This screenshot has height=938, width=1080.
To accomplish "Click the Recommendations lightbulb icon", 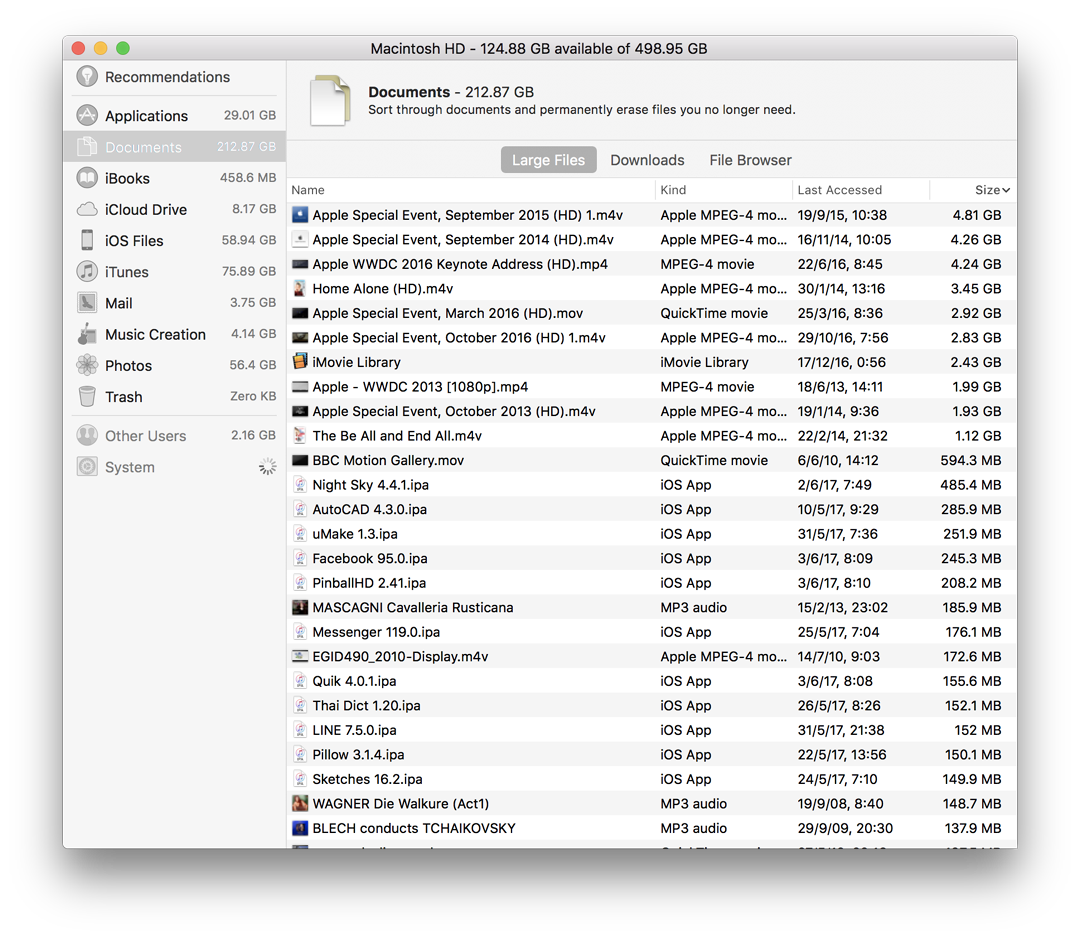I will pyautogui.click(x=87, y=76).
